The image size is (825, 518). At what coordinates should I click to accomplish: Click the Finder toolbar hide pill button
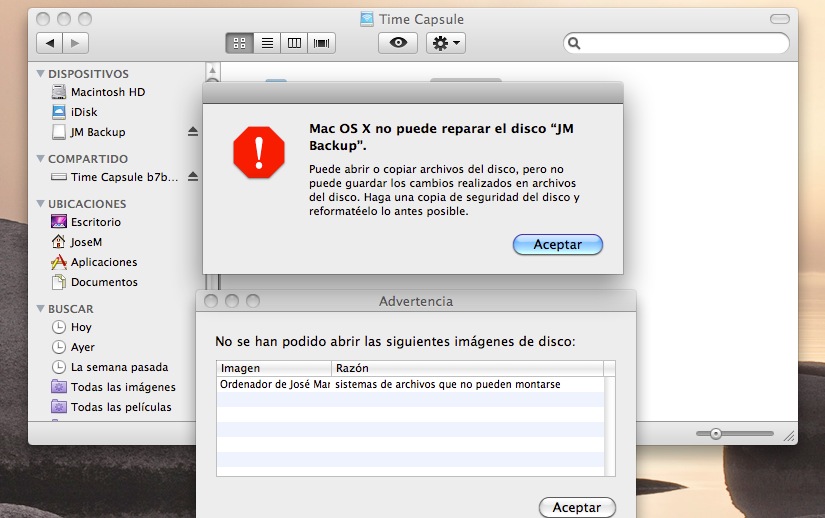(779, 19)
